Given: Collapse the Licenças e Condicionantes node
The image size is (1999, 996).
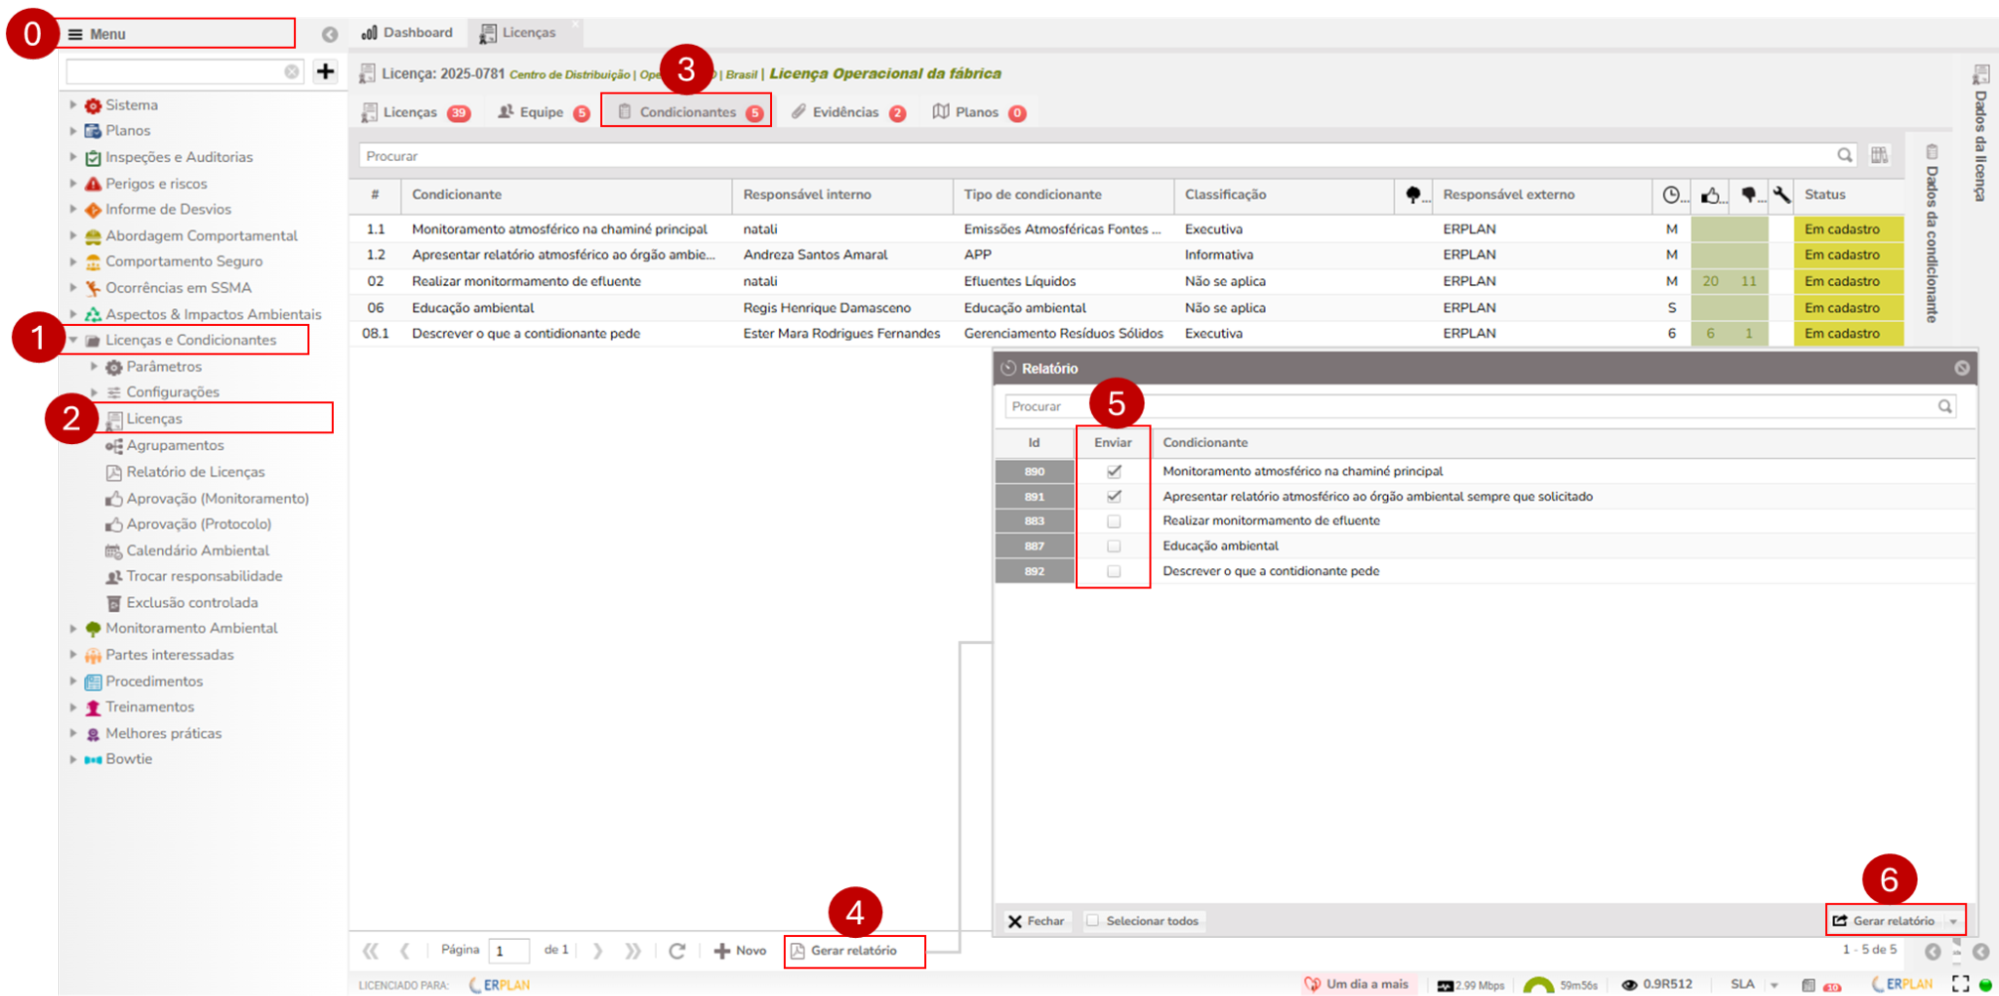Looking at the screenshot, I should tap(73, 340).
